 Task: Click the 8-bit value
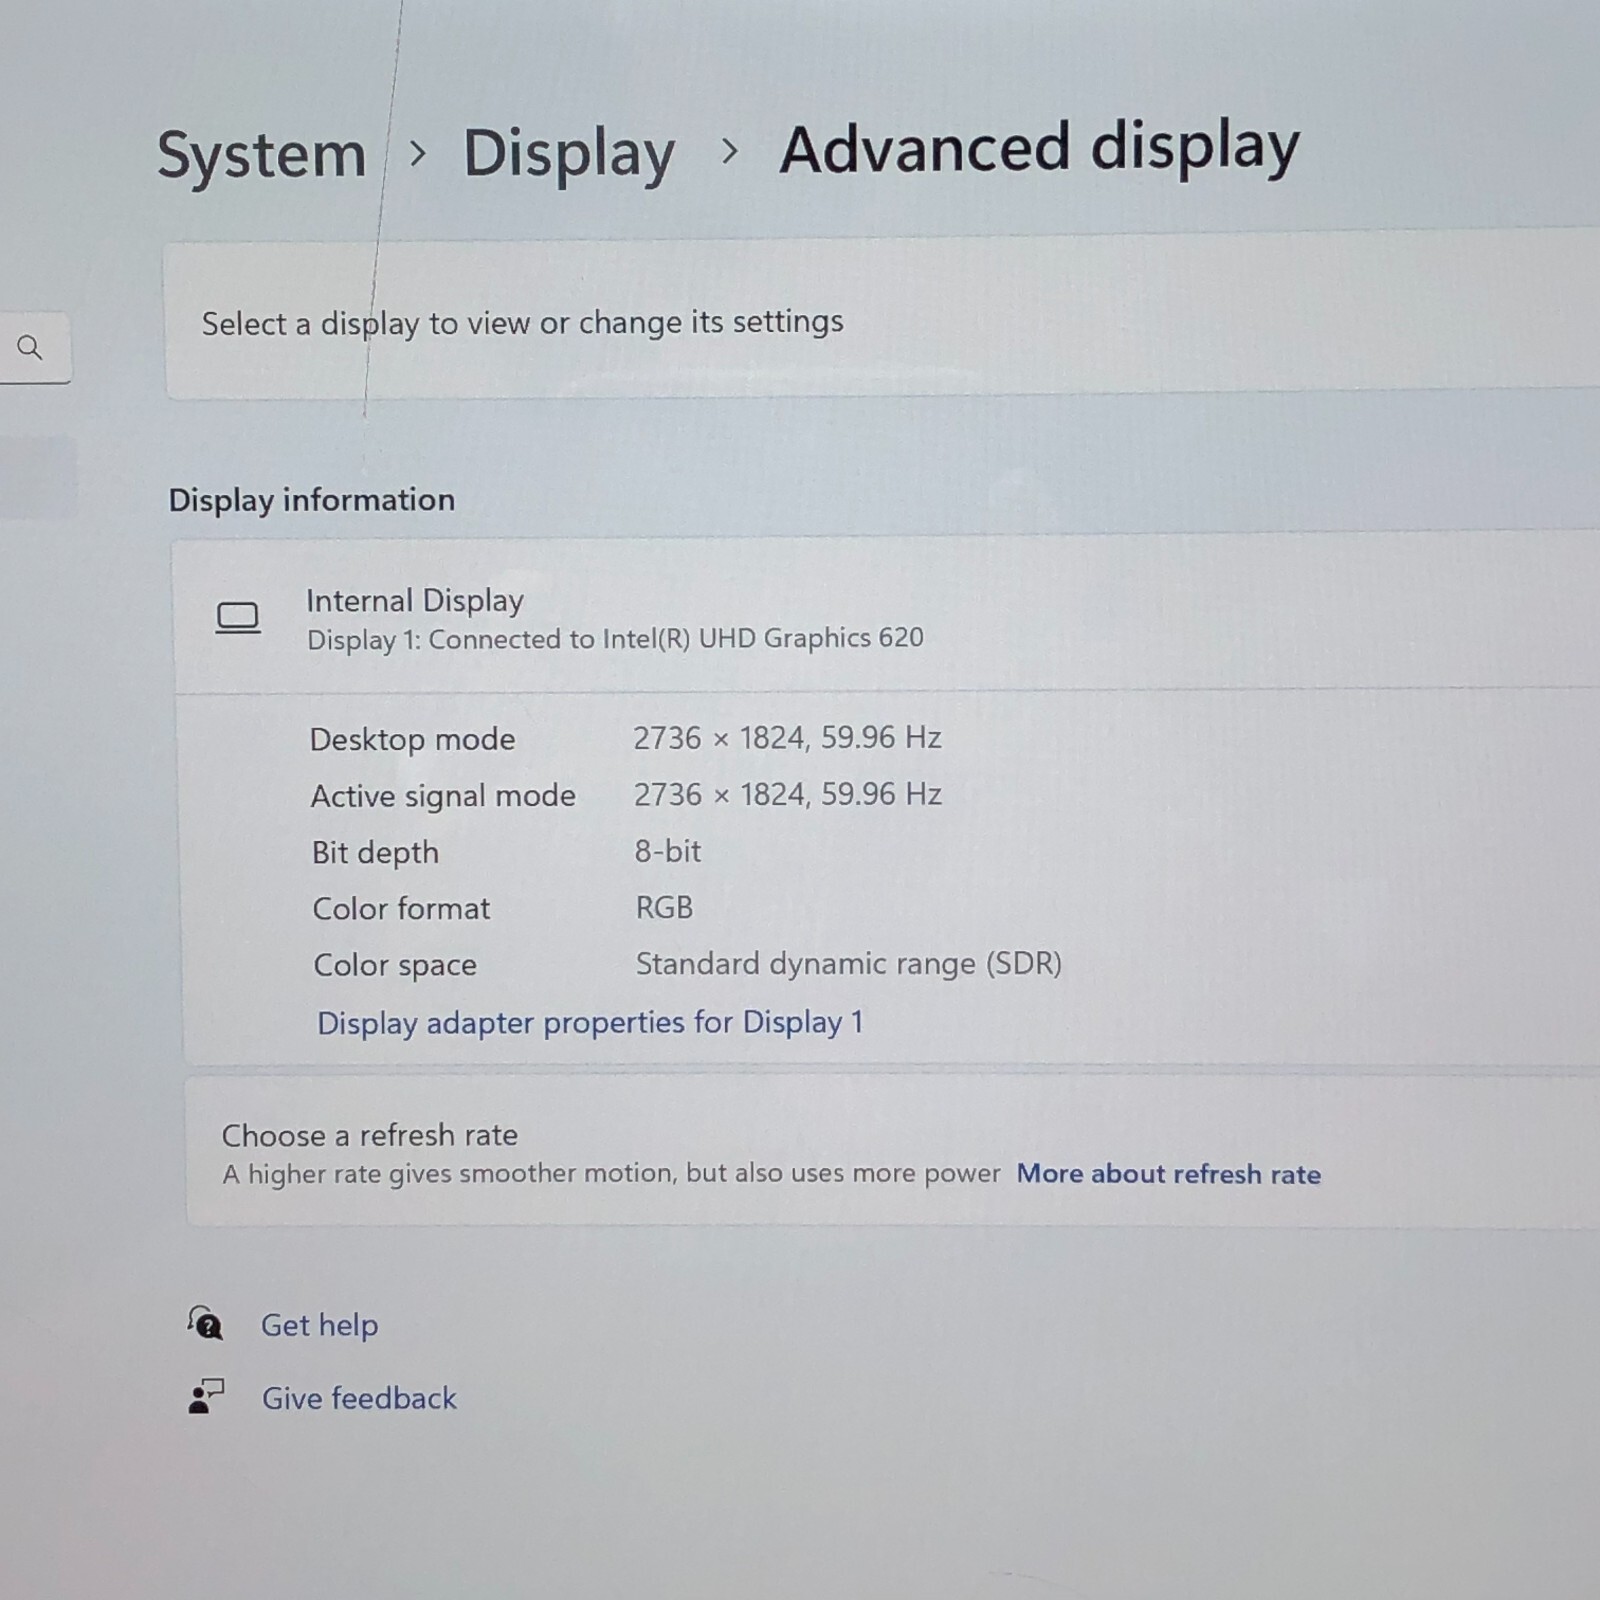pos(667,851)
